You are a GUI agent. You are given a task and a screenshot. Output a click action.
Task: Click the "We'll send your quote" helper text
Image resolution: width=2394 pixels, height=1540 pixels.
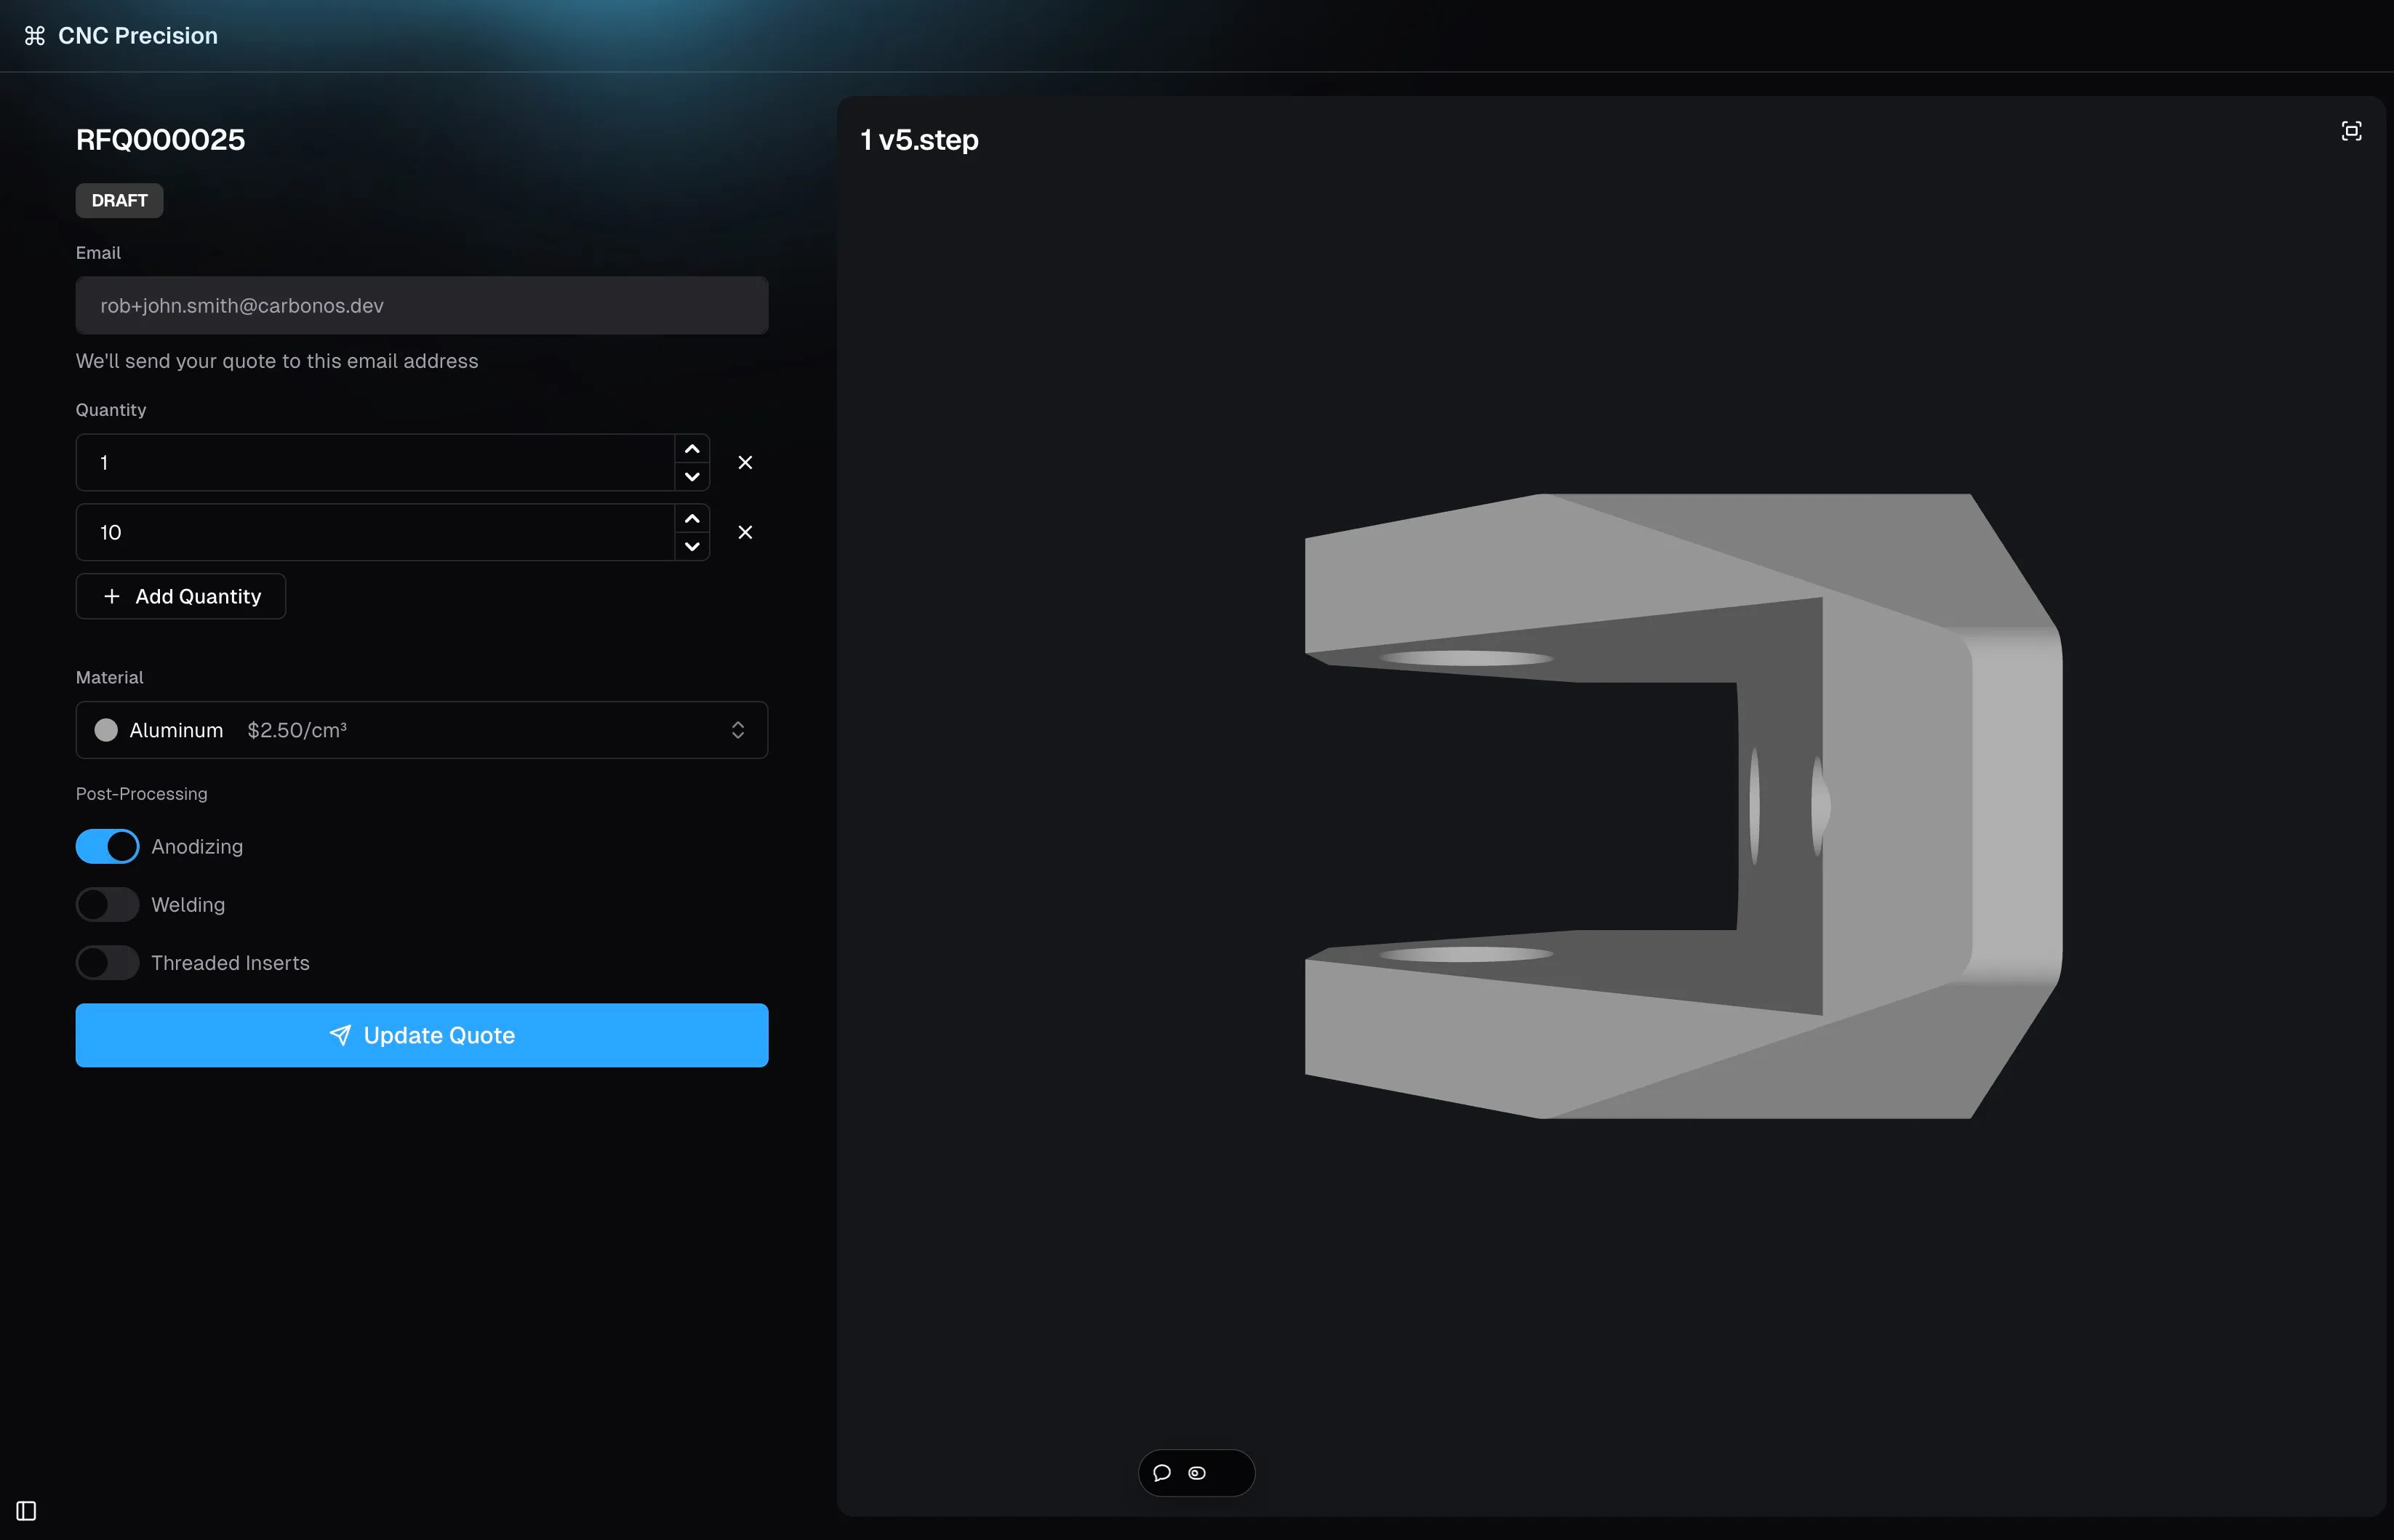[277, 361]
